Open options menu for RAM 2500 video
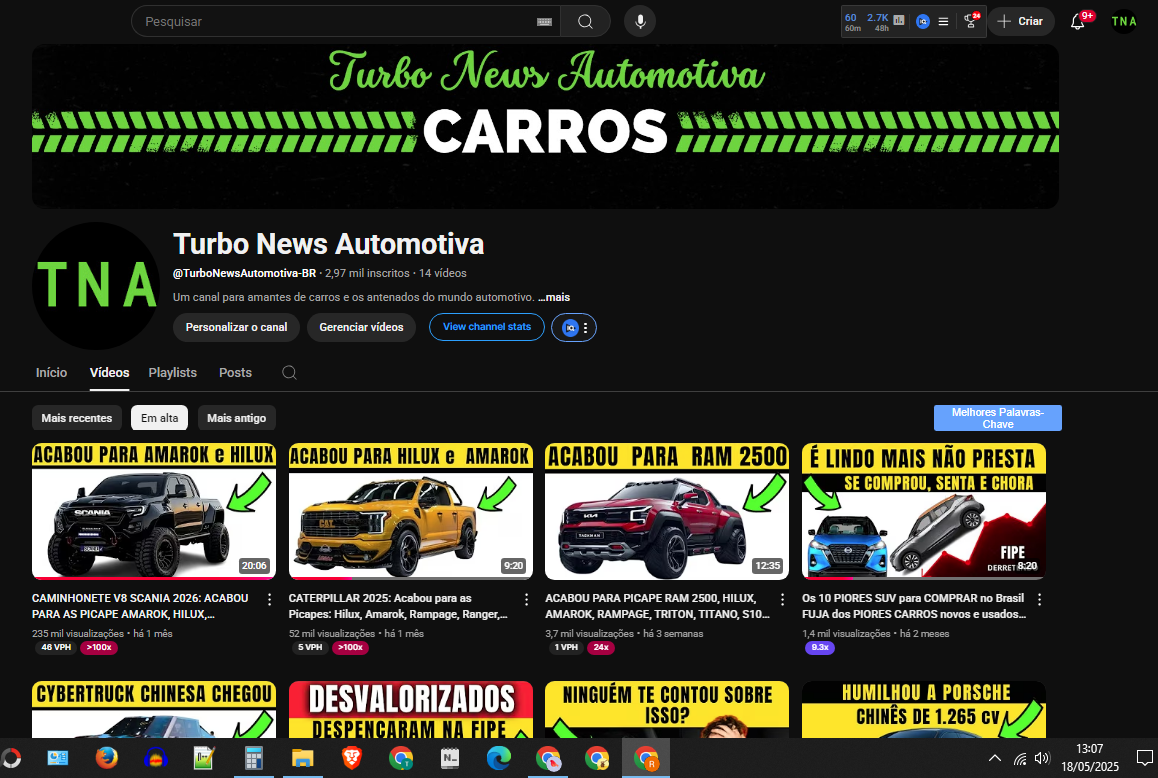Image resolution: width=1158 pixels, height=778 pixels. pos(783,599)
